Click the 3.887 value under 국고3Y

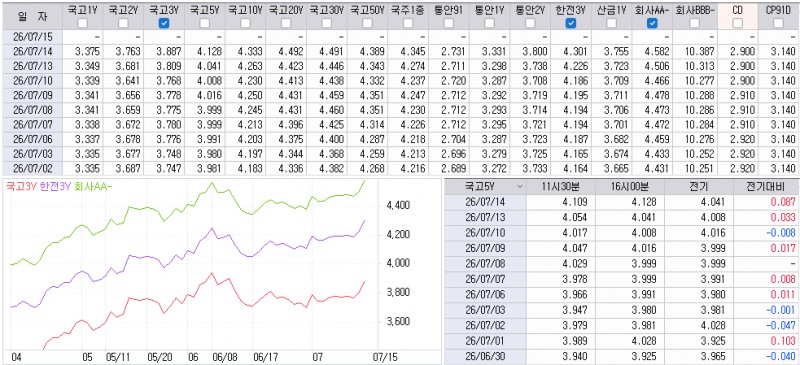pyautogui.click(x=170, y=52)
